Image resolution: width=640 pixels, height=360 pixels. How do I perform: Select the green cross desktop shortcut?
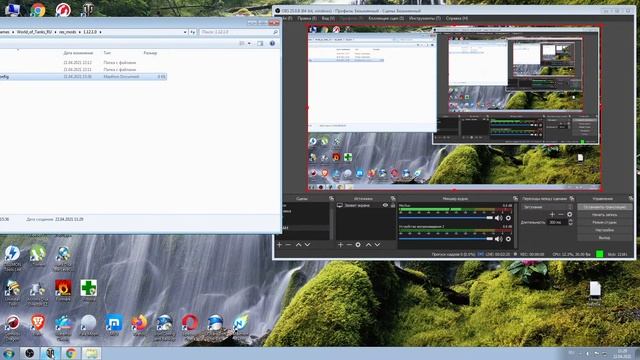click(89, 290)
